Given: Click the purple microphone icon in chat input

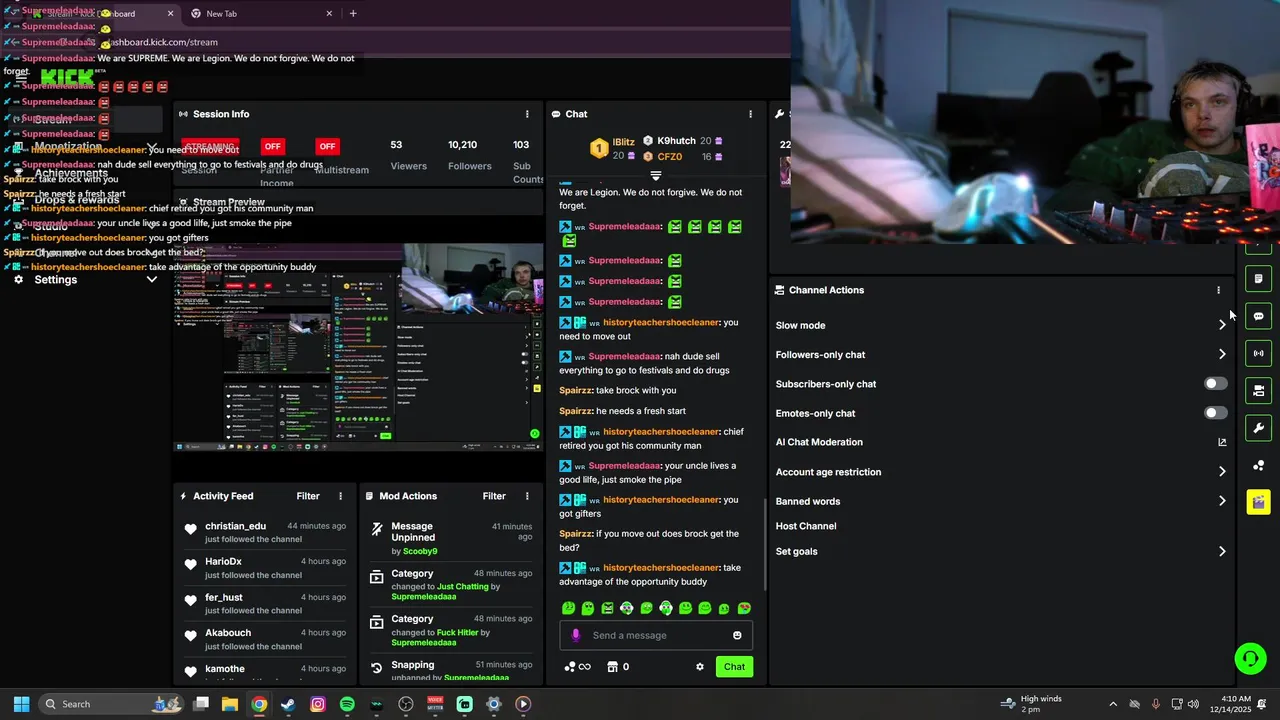Looking at the screenshot, I should click(x=575, y=635).
